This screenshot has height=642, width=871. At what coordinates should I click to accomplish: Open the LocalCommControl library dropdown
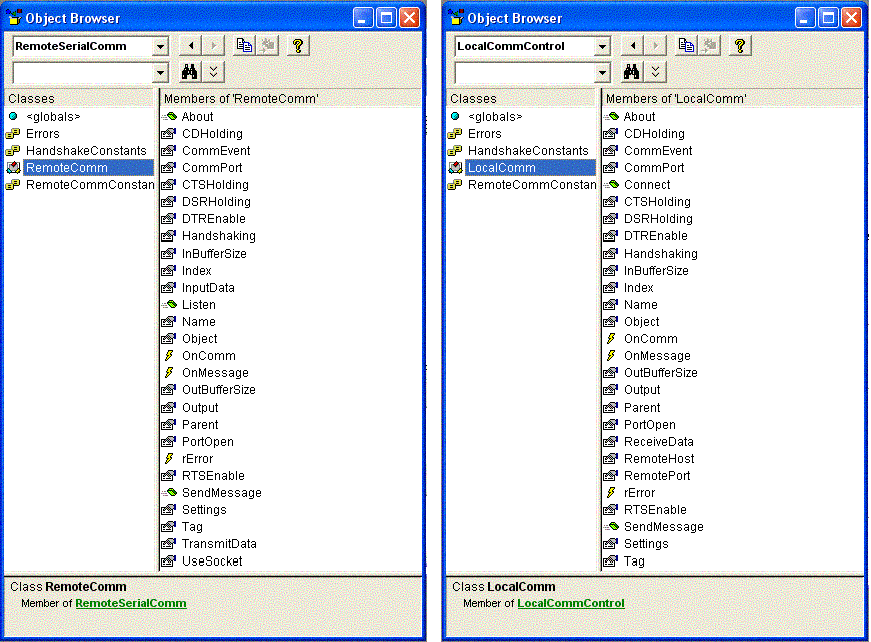(602, 46)
